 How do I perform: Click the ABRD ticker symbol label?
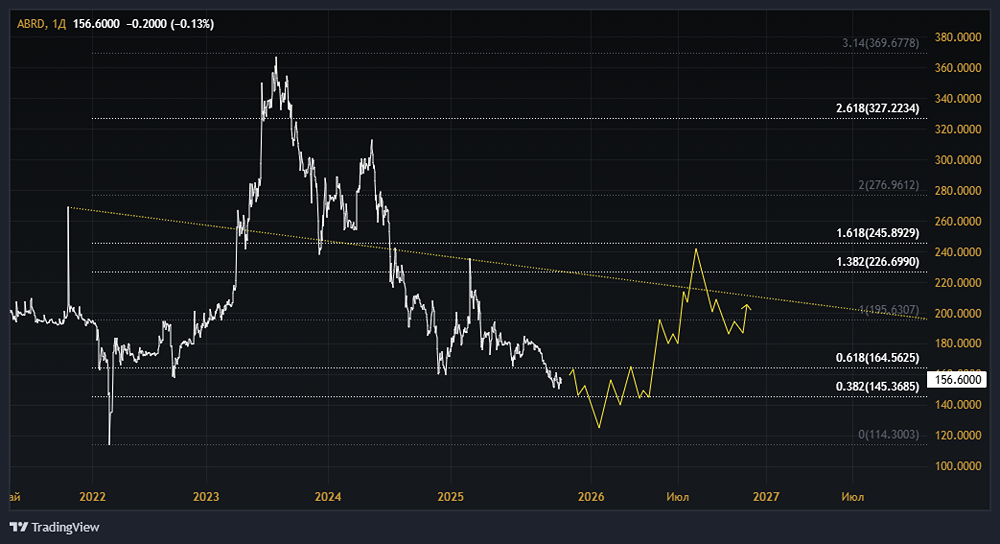click(31, 24)
